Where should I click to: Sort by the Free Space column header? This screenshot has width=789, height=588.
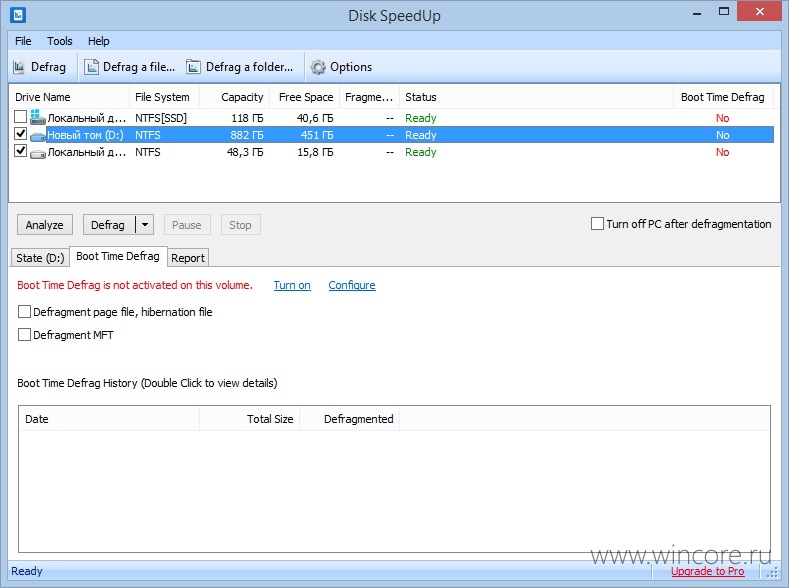click(305, 97)
